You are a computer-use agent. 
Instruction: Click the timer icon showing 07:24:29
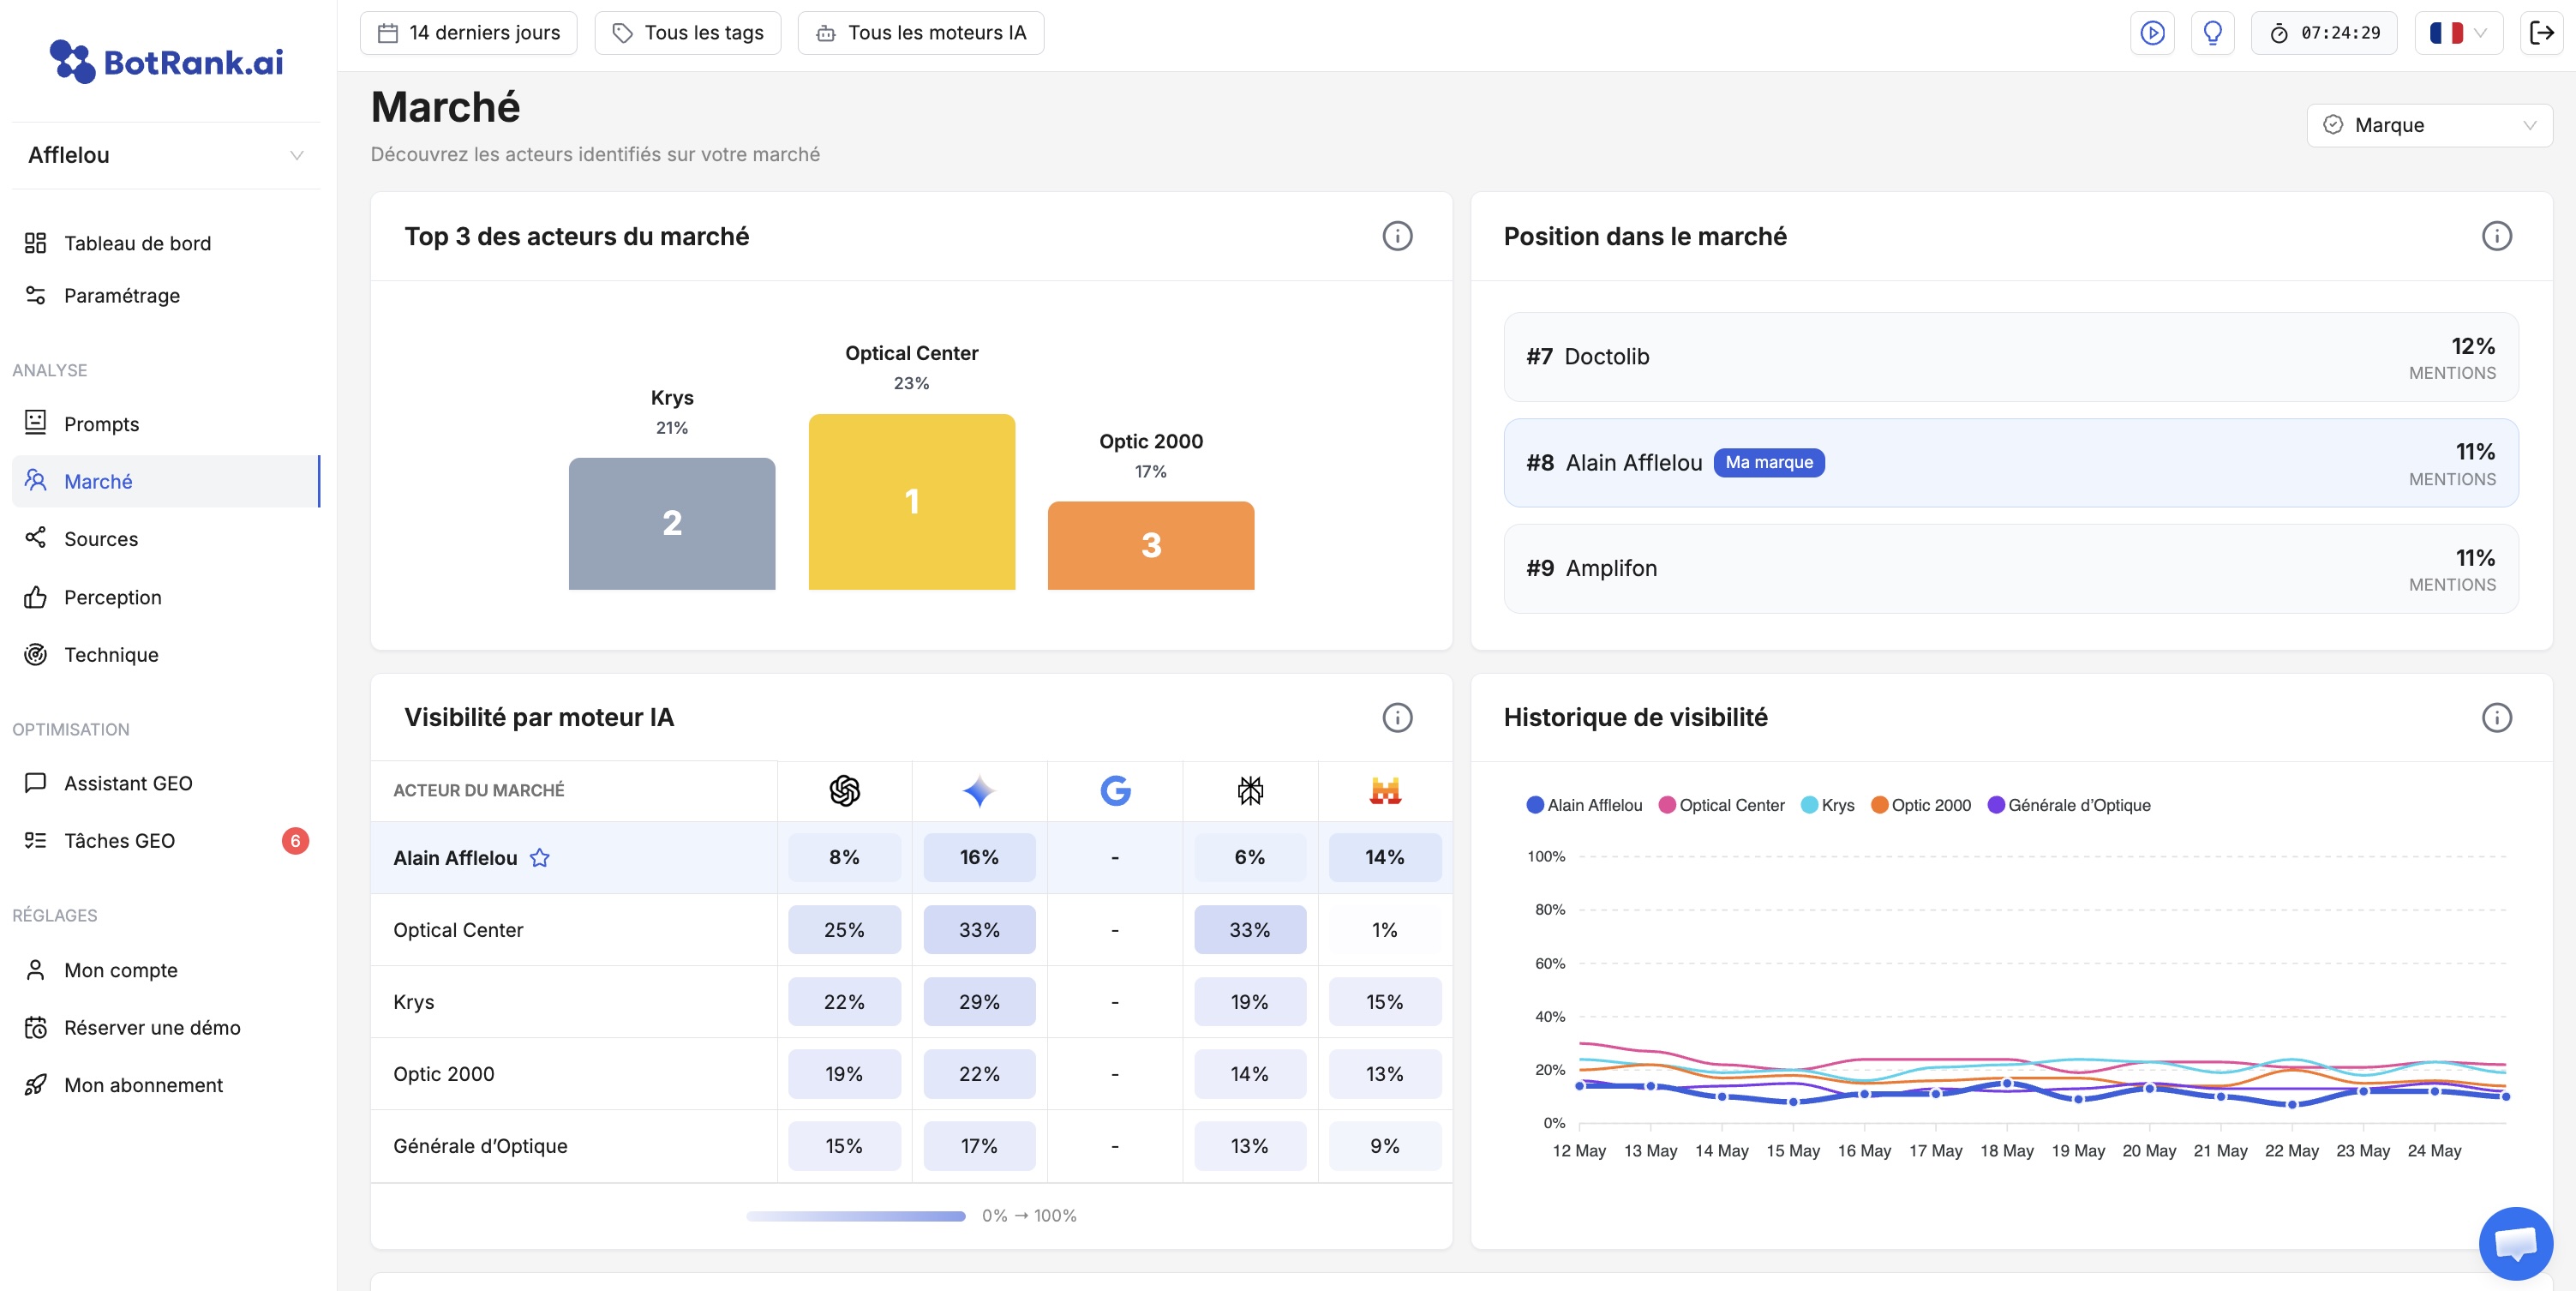pos(2278,33)
